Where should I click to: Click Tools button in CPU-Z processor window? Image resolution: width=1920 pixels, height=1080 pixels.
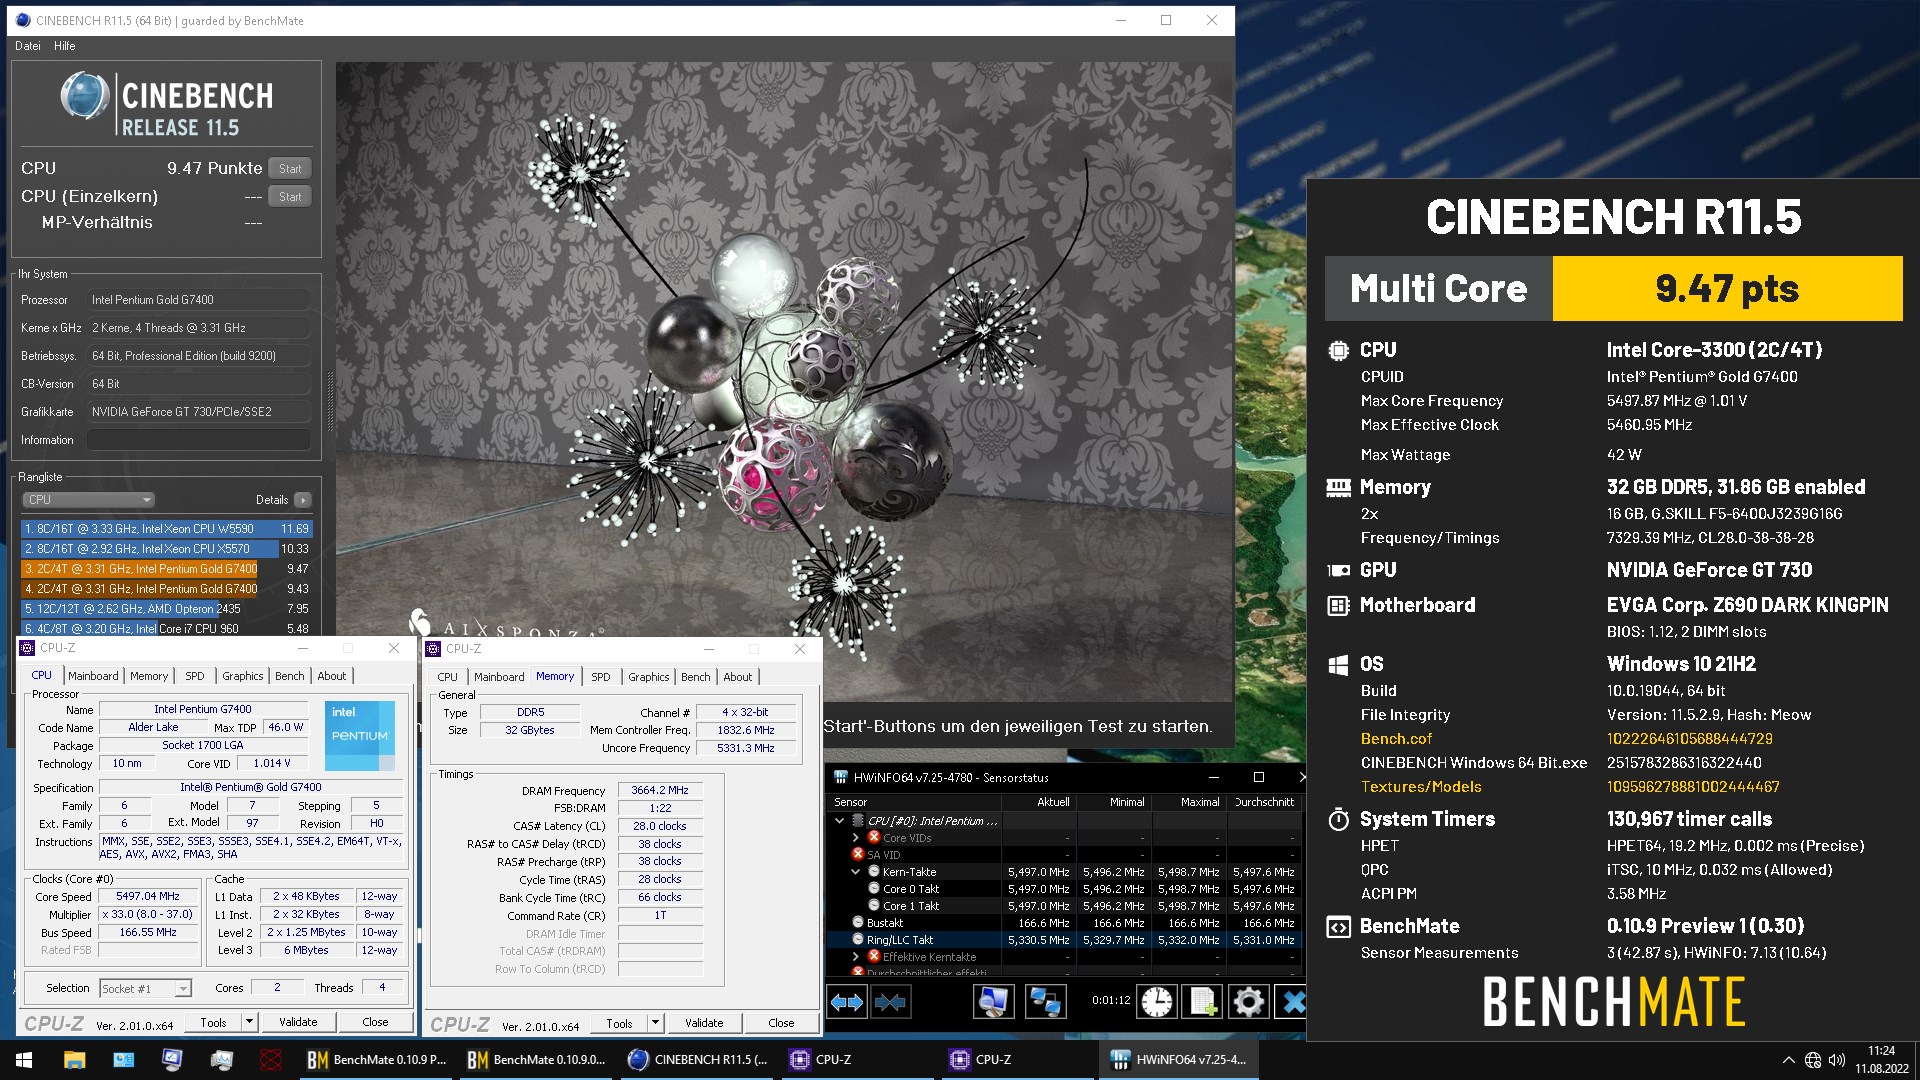213,1022
